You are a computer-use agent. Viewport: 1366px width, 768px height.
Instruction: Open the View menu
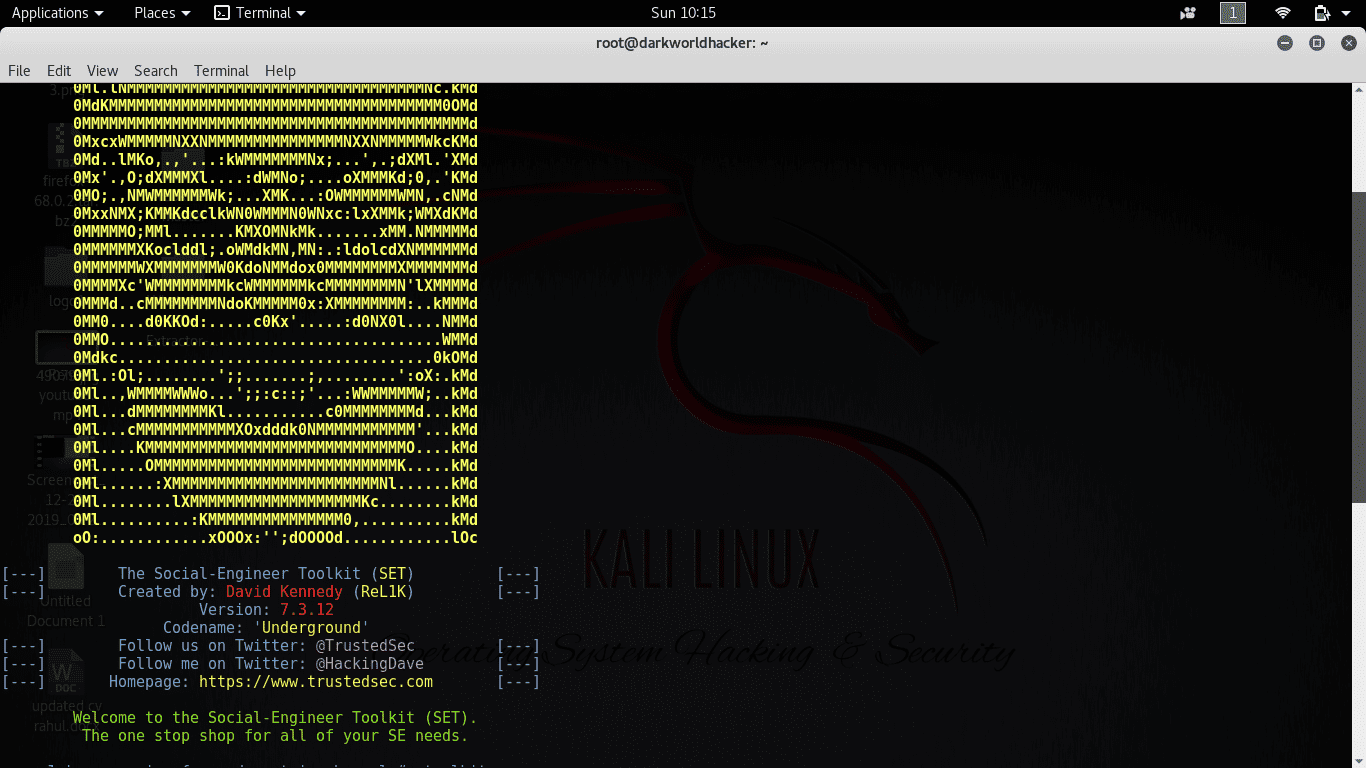tap(102, 70)
